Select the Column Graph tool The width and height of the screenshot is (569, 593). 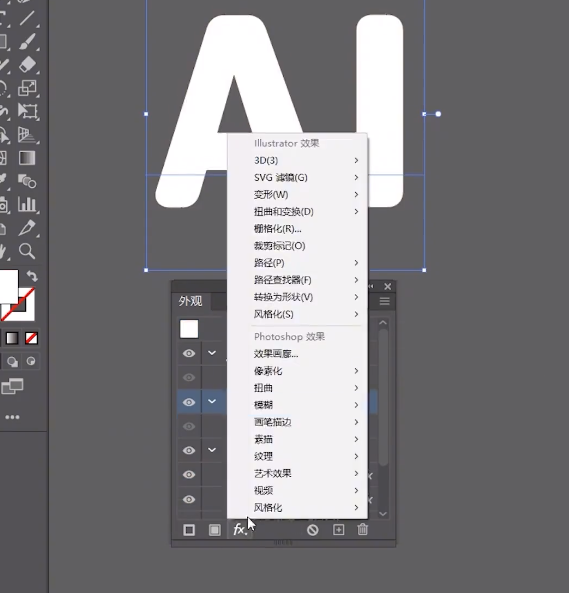pyautogui.click(x=27, y=204)
